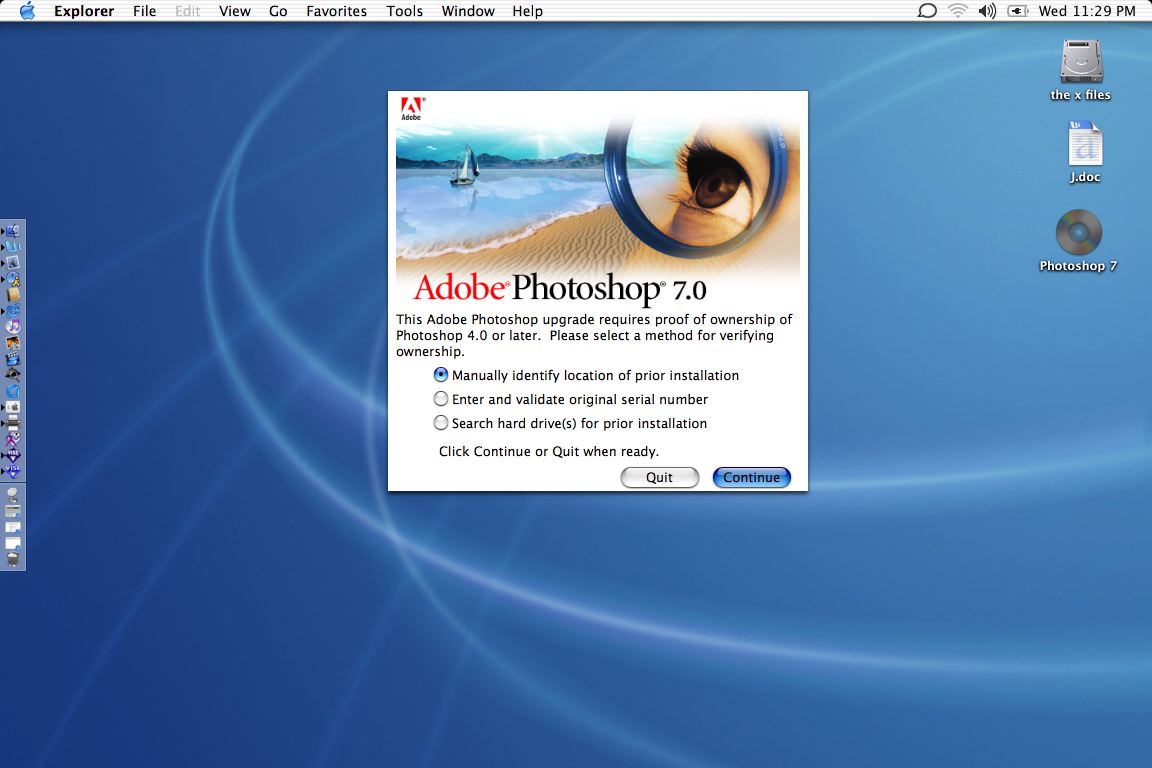Click the Adobe logo in the dialog
This screenshot has width=1152, height=768.
click(411, 109)
